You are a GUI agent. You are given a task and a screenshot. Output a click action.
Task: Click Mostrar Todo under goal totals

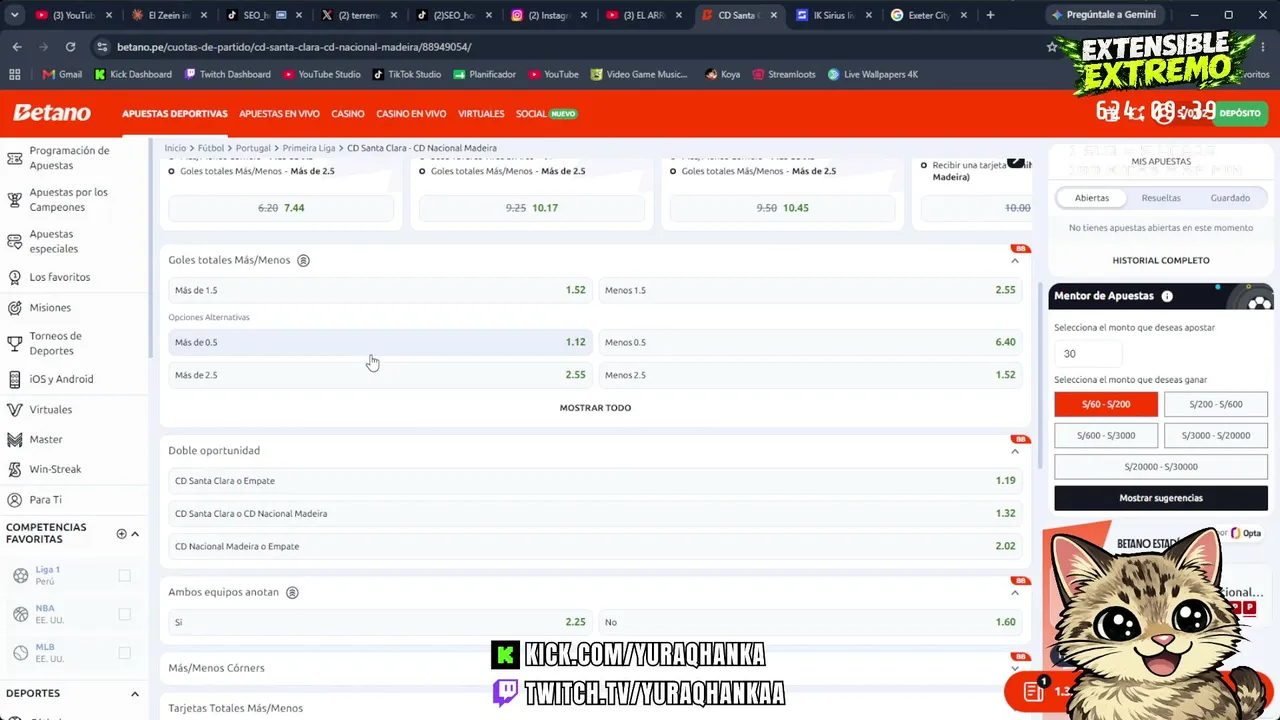(595, 408)
